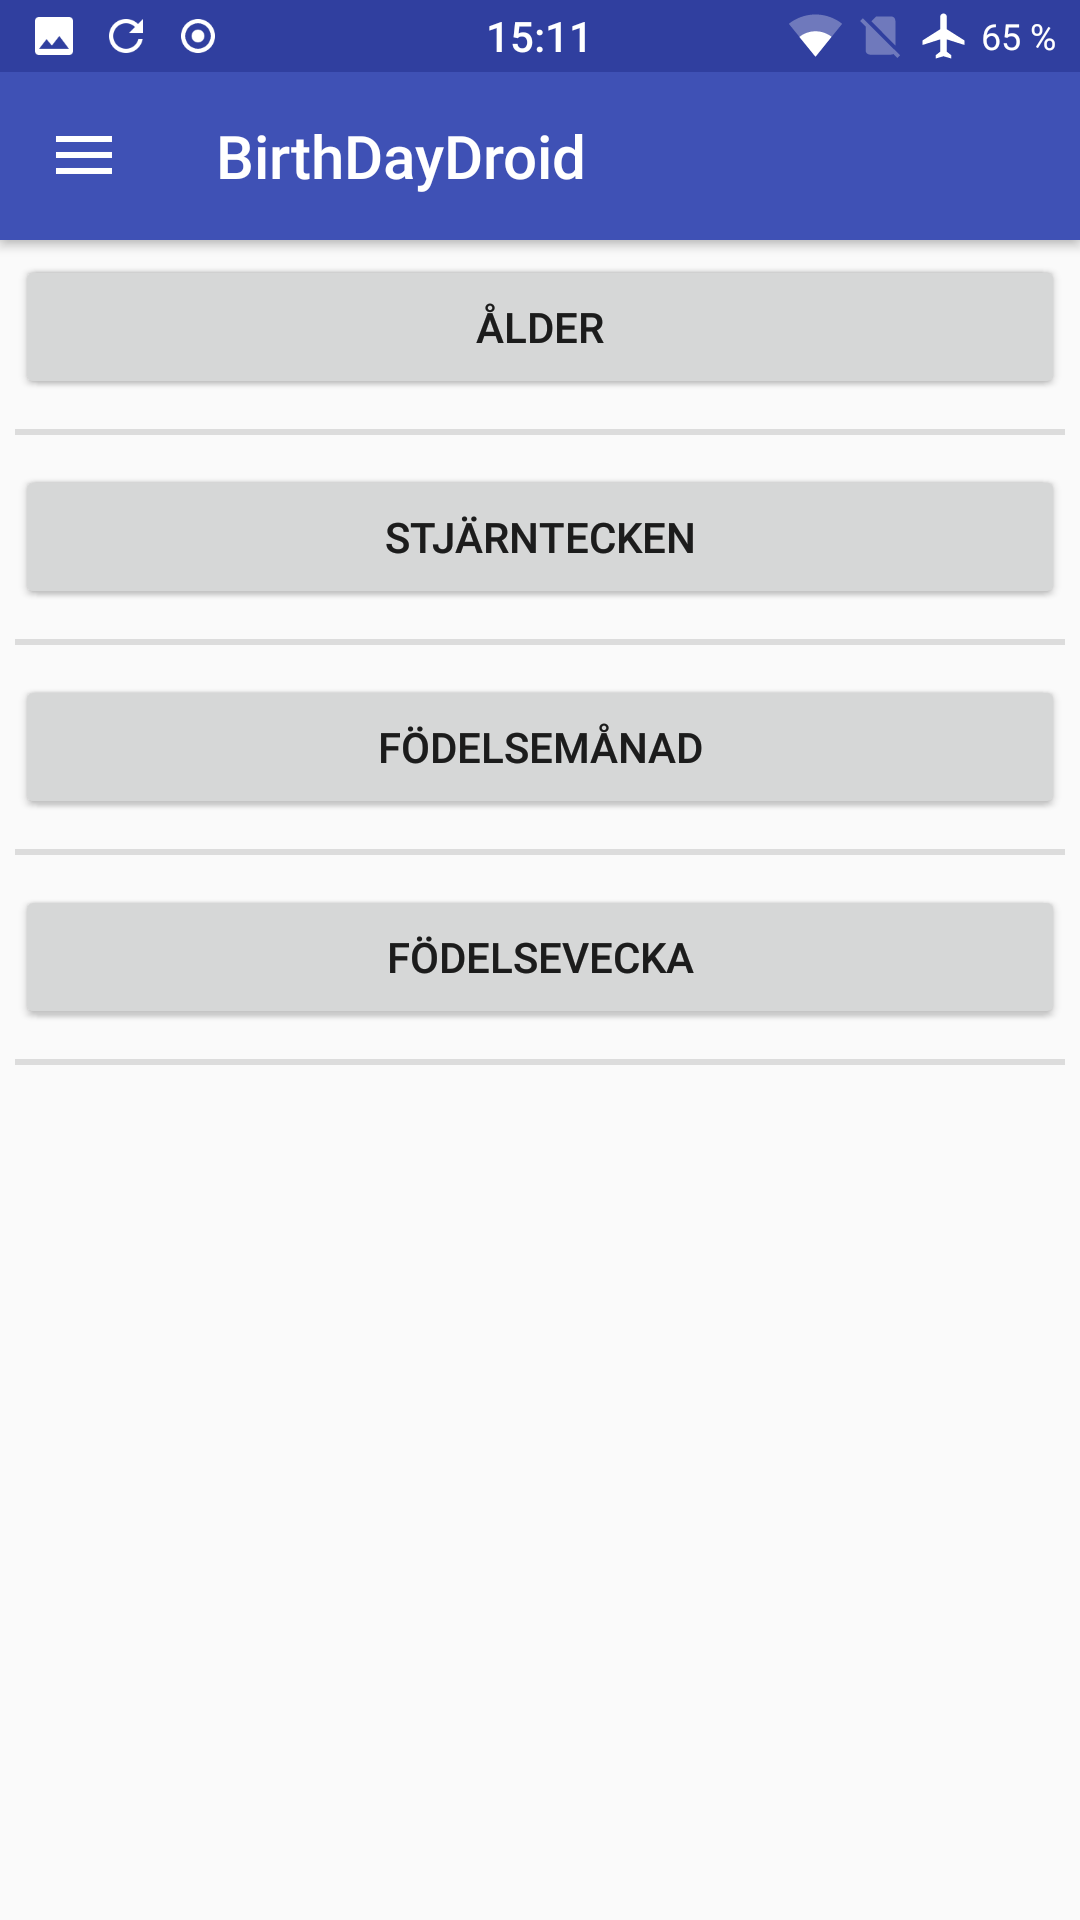
Task: Click divider line below ÅLDER button
Action: (540, 432)
